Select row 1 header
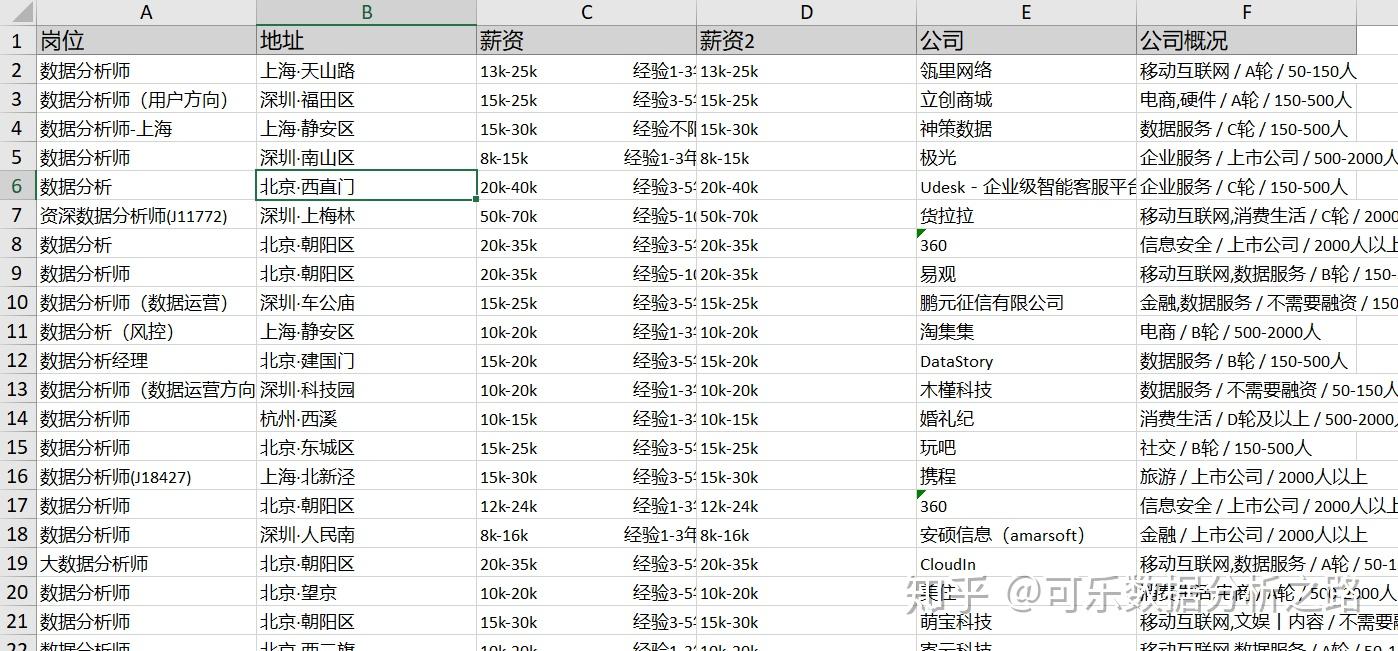 (18, 41)
